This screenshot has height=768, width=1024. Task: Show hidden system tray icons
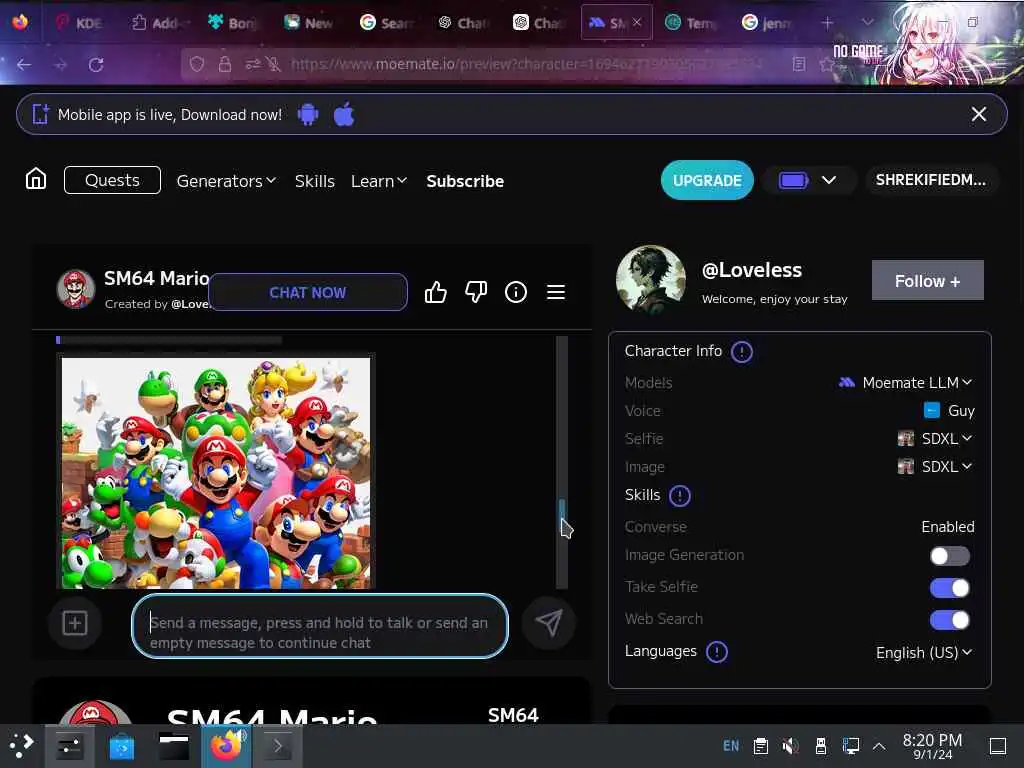879,746
